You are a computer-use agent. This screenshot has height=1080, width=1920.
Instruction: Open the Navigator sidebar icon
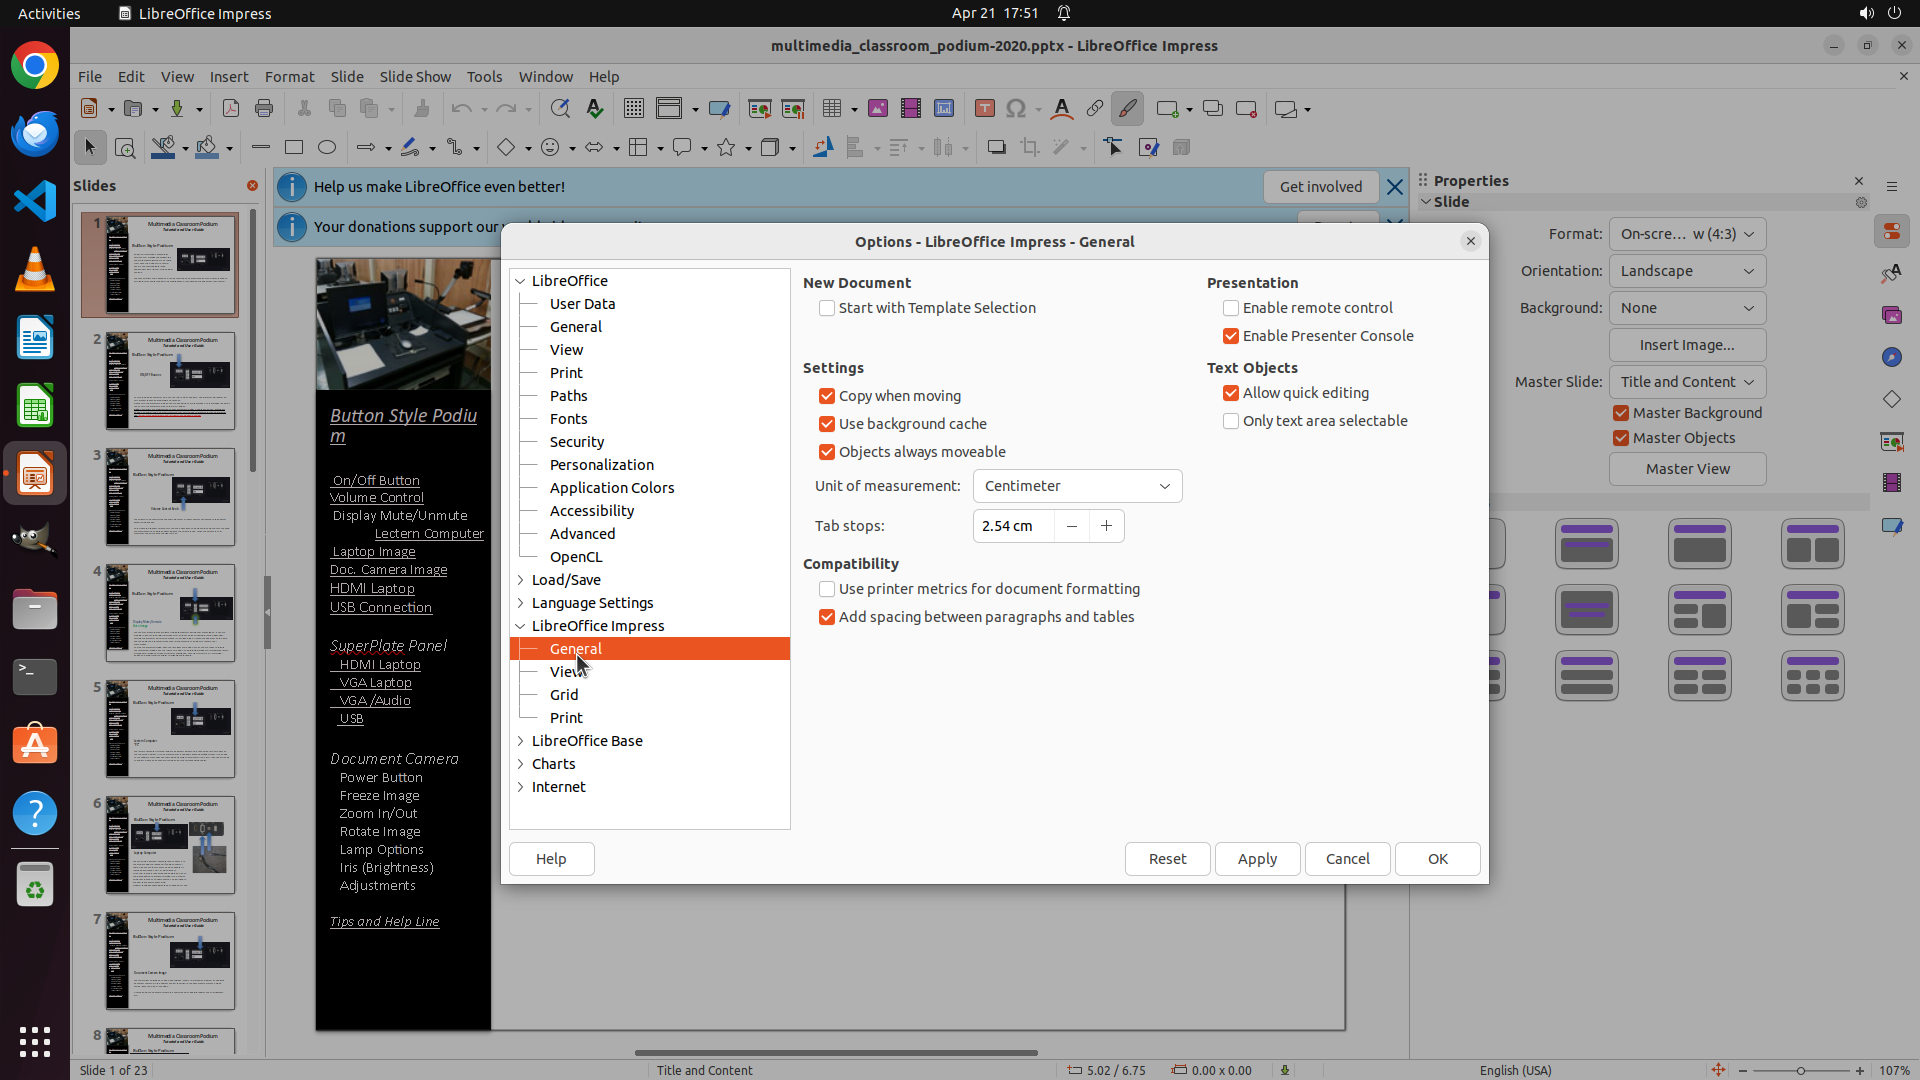click(x=1891, y=357)
